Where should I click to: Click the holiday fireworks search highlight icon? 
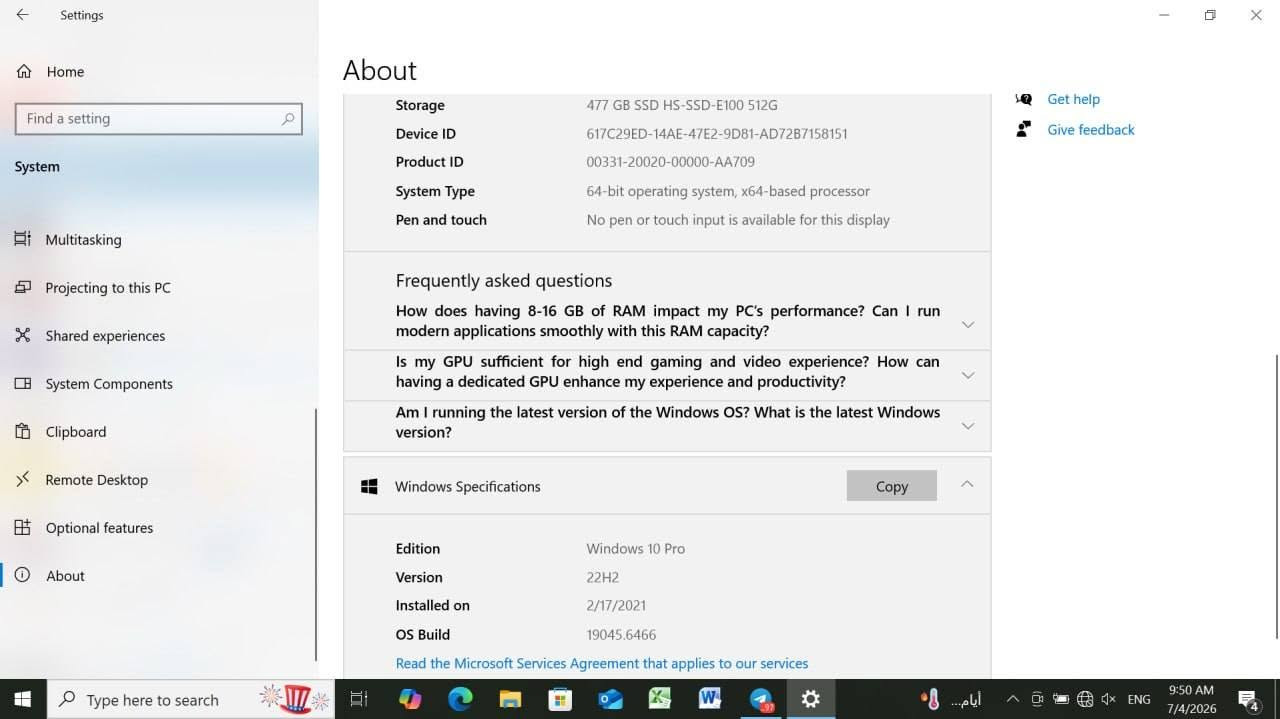point(295,698)
